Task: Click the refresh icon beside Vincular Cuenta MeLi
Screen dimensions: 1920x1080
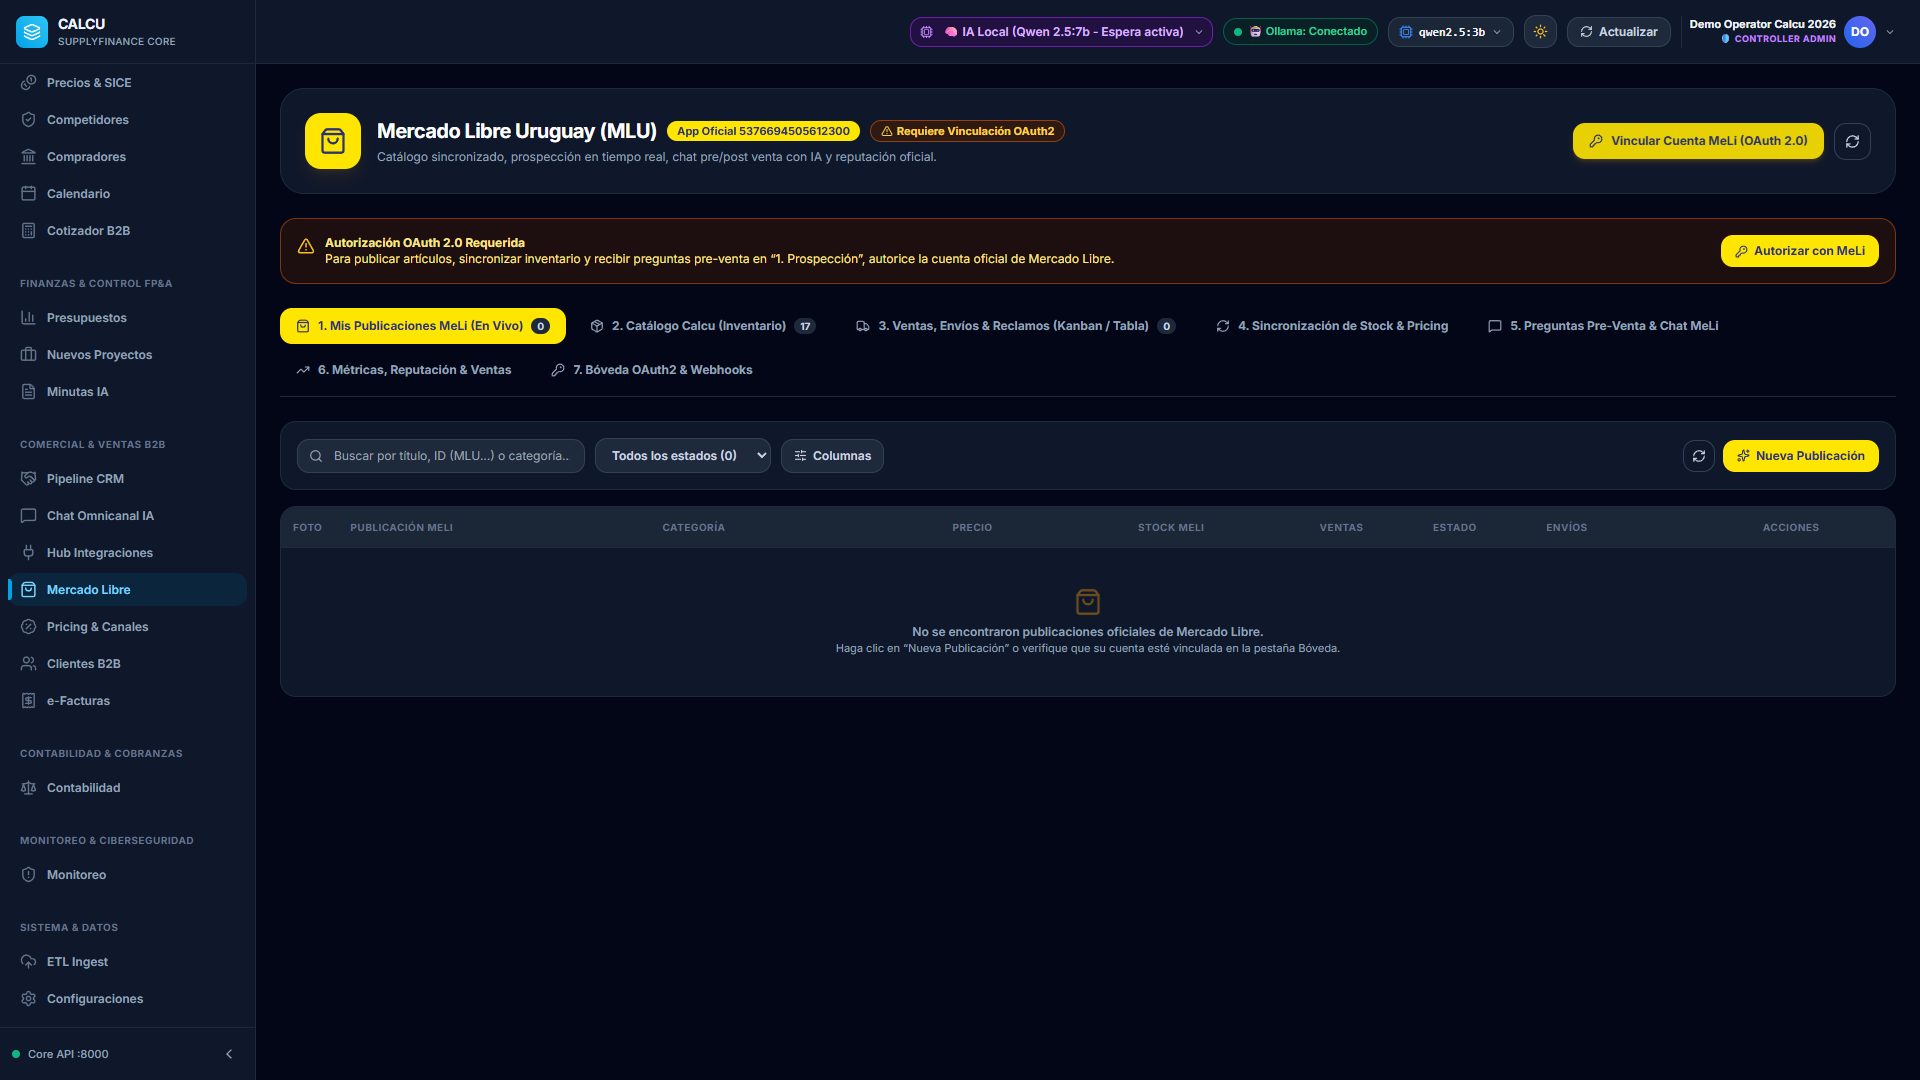Action: [1852, 141]
